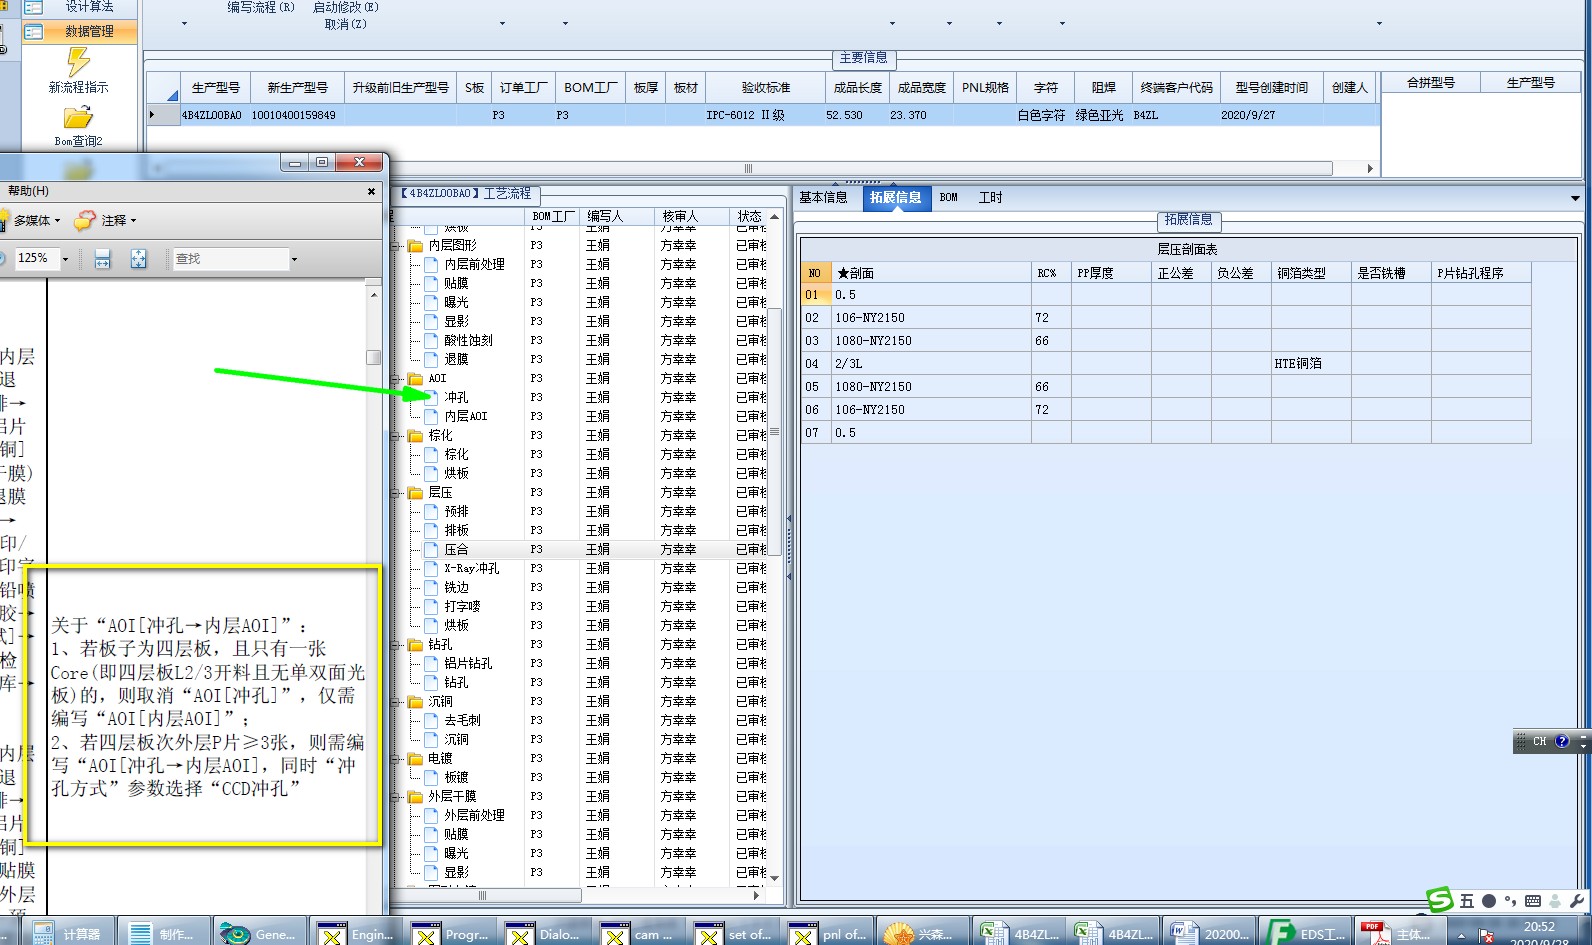The image size is (1592, 945).
Task: Collapse the 钻孔 tree folder
Action: [x=398, y=644]
